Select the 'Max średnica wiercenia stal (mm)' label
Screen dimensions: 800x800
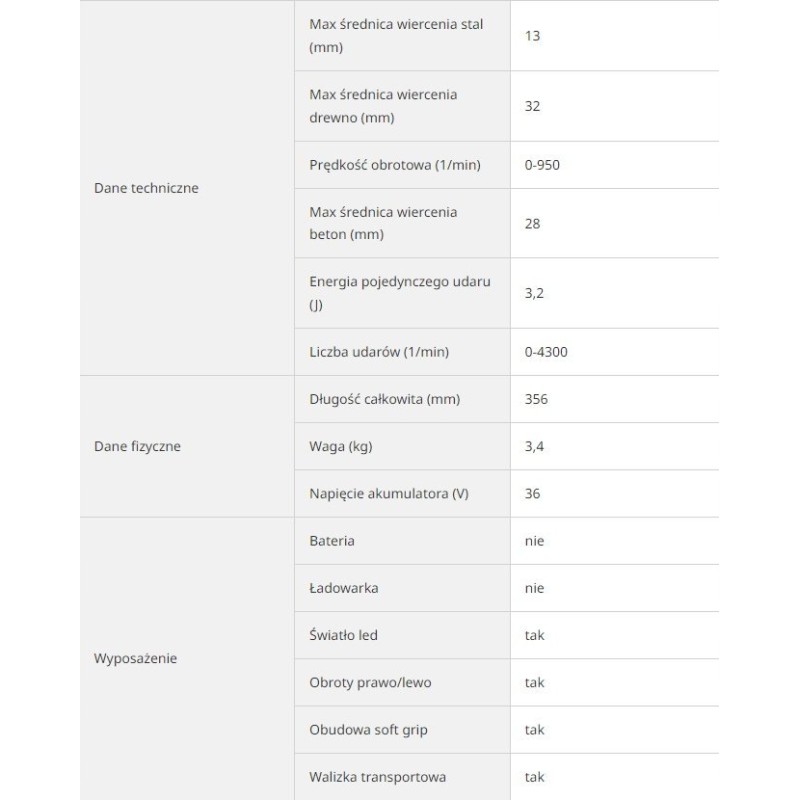tap(396, 35)
